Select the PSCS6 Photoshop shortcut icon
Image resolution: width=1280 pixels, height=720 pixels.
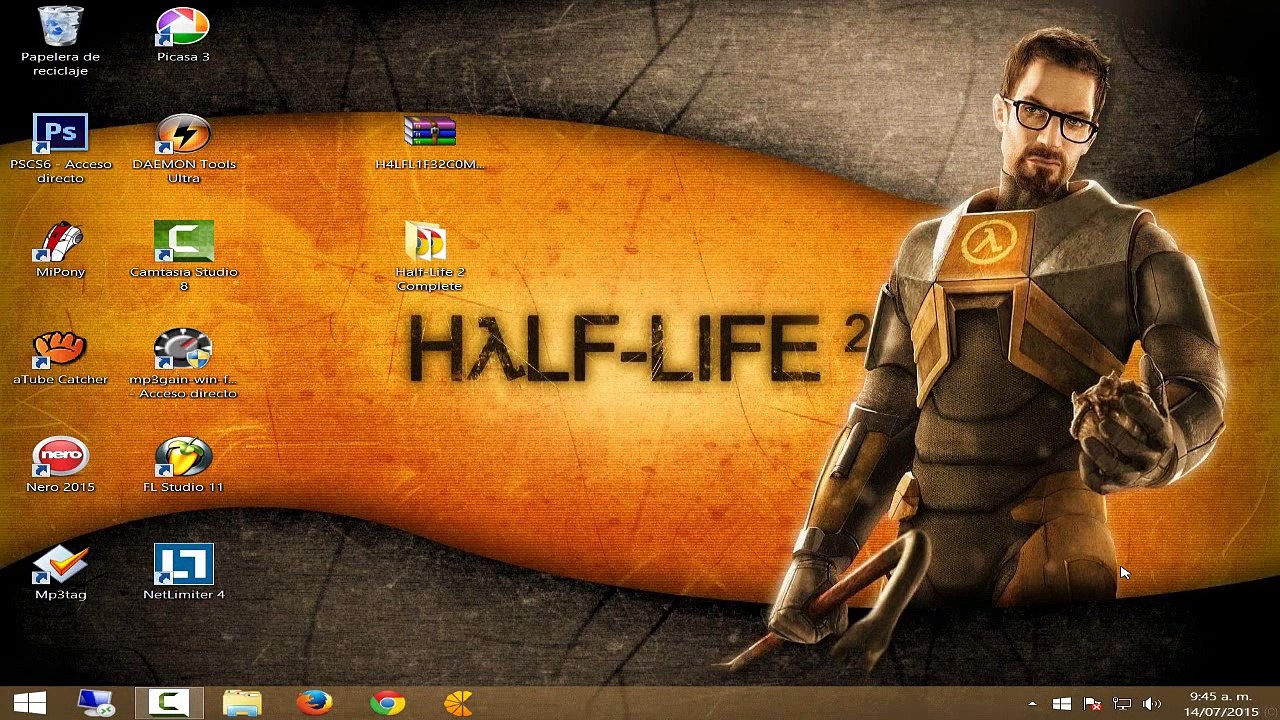60,134
